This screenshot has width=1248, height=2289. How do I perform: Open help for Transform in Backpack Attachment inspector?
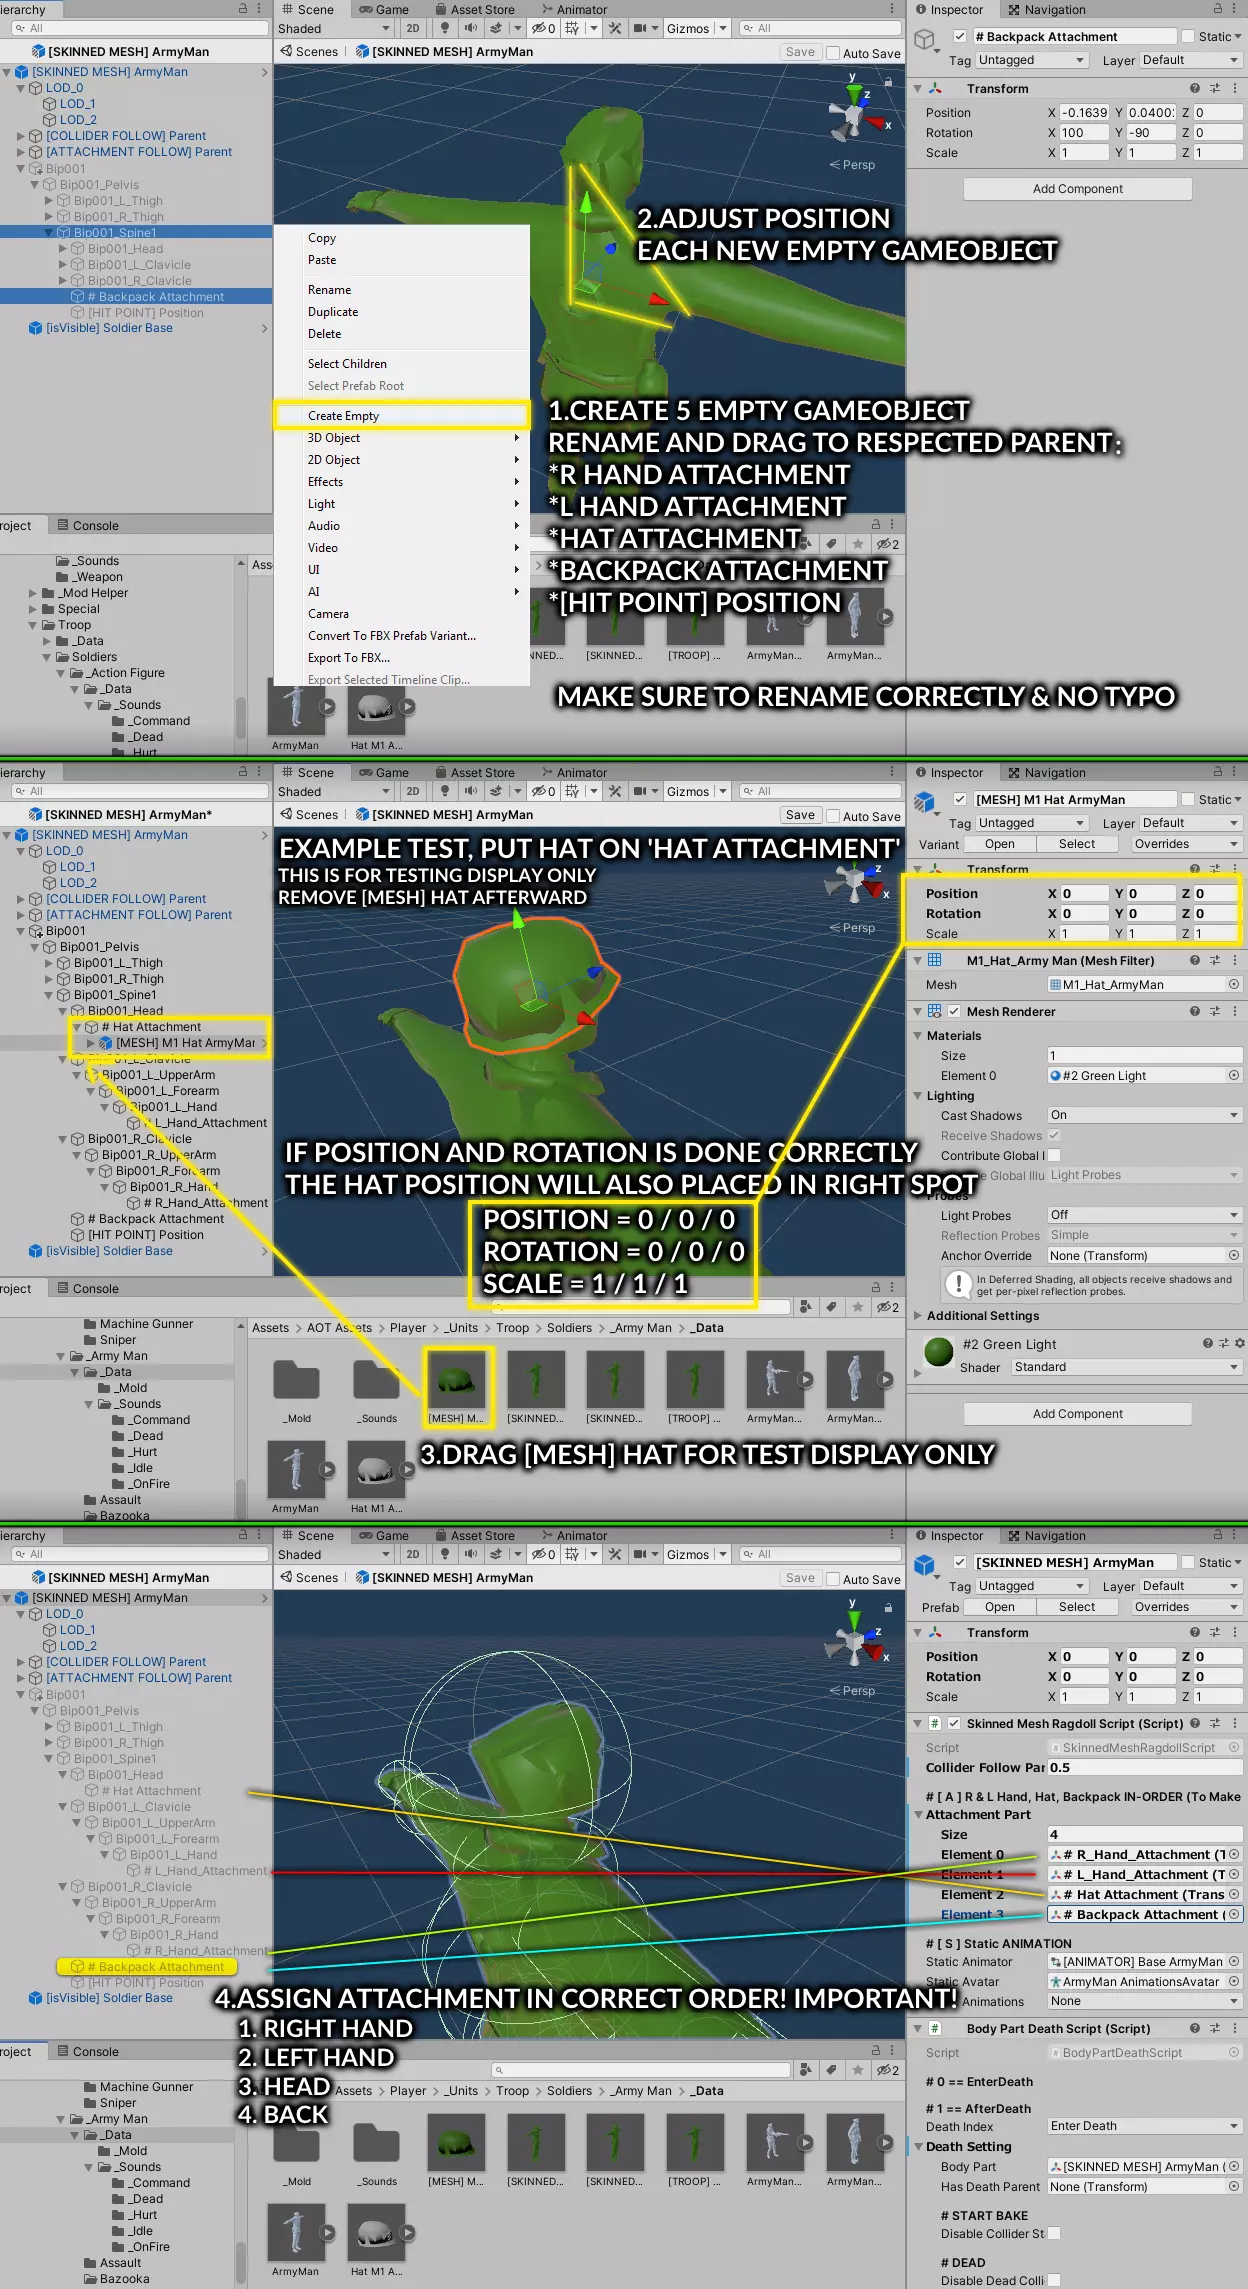(1195, 88)
